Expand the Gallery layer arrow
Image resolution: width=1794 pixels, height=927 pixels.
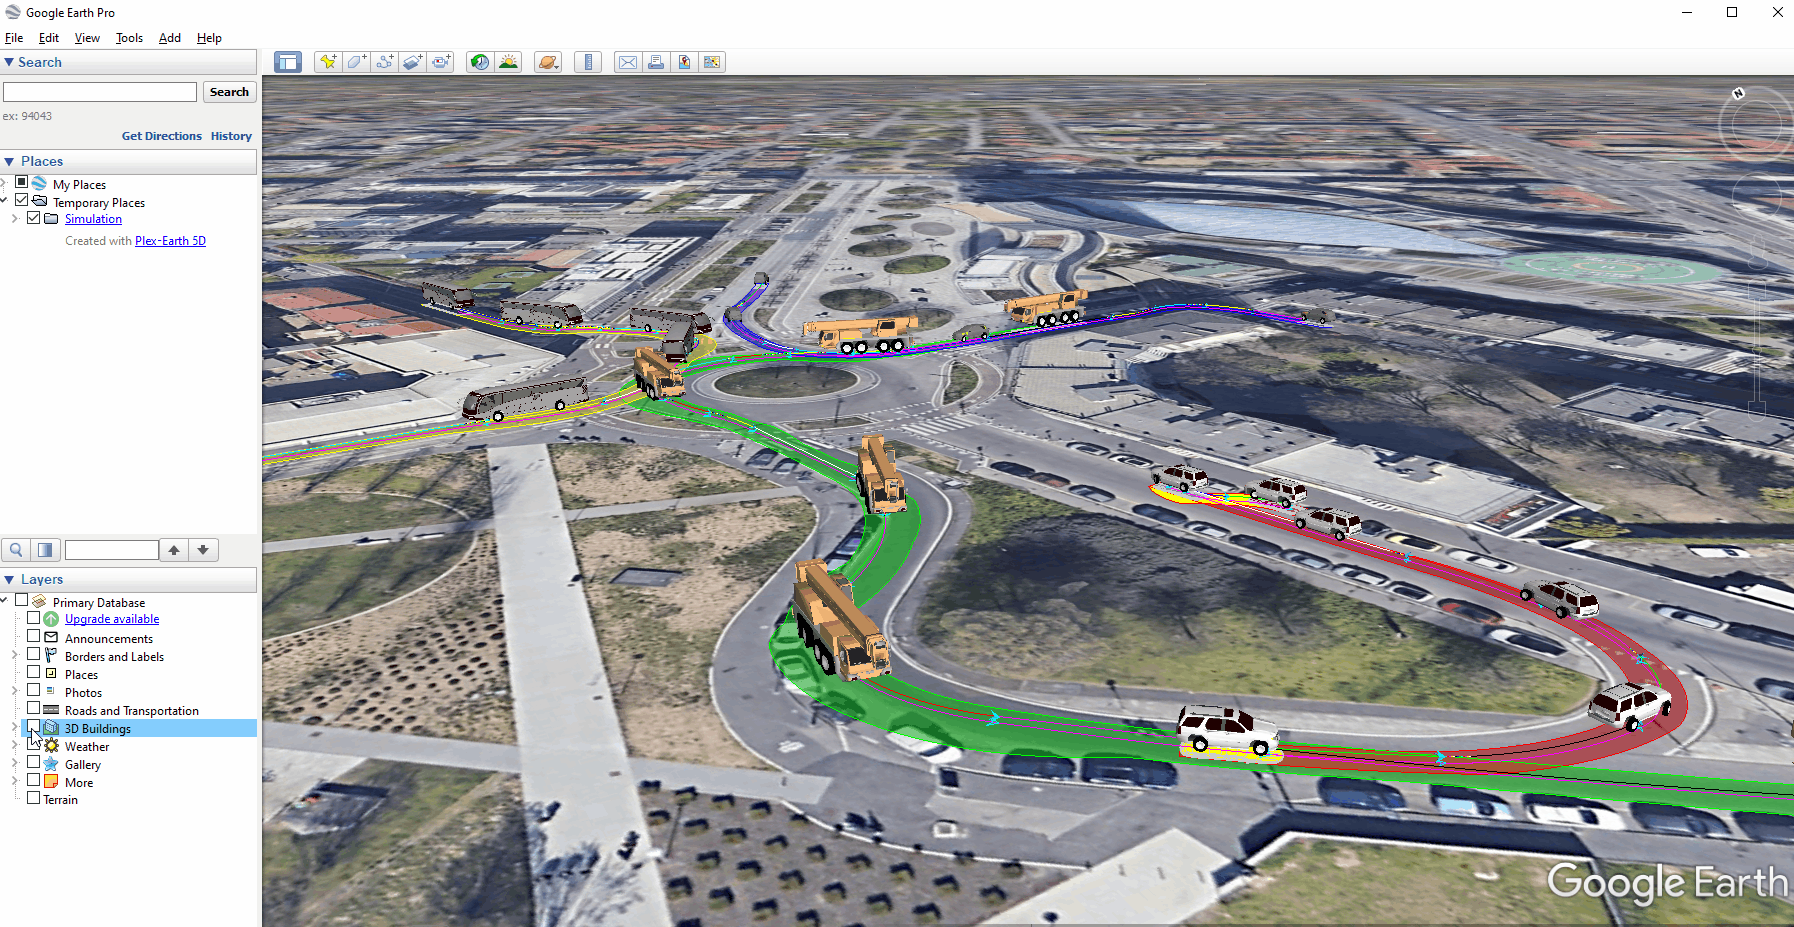[x=15, y=764]
